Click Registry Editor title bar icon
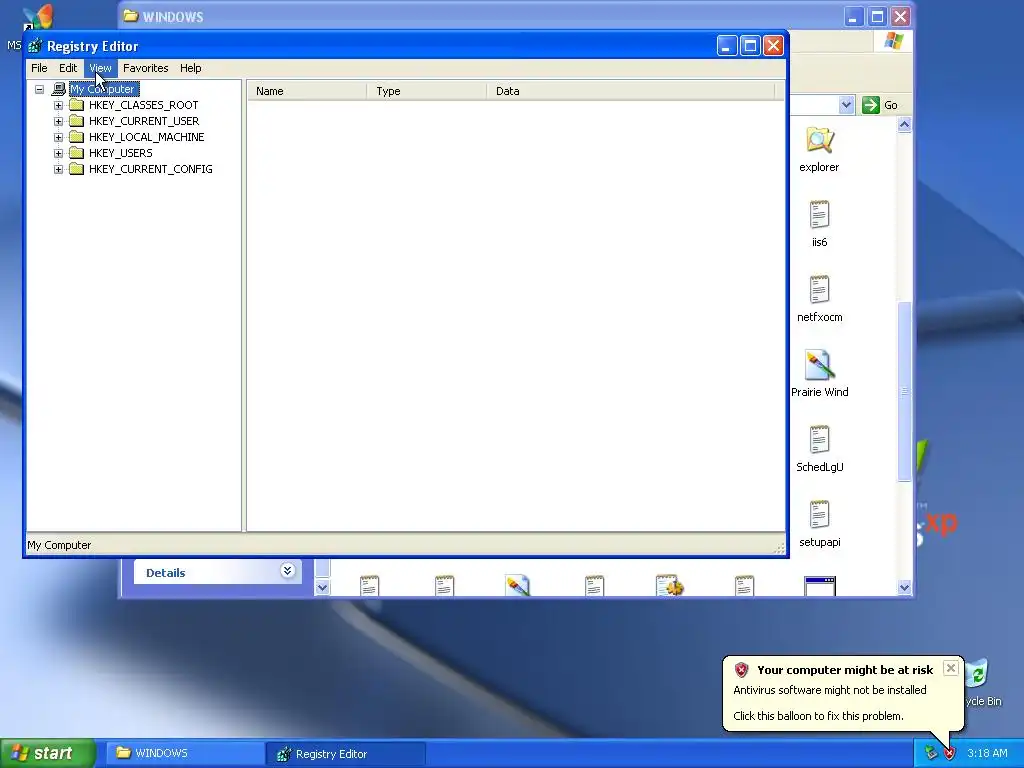The width and height of the screenshot is (1024, 768). [x=35, y=46]
